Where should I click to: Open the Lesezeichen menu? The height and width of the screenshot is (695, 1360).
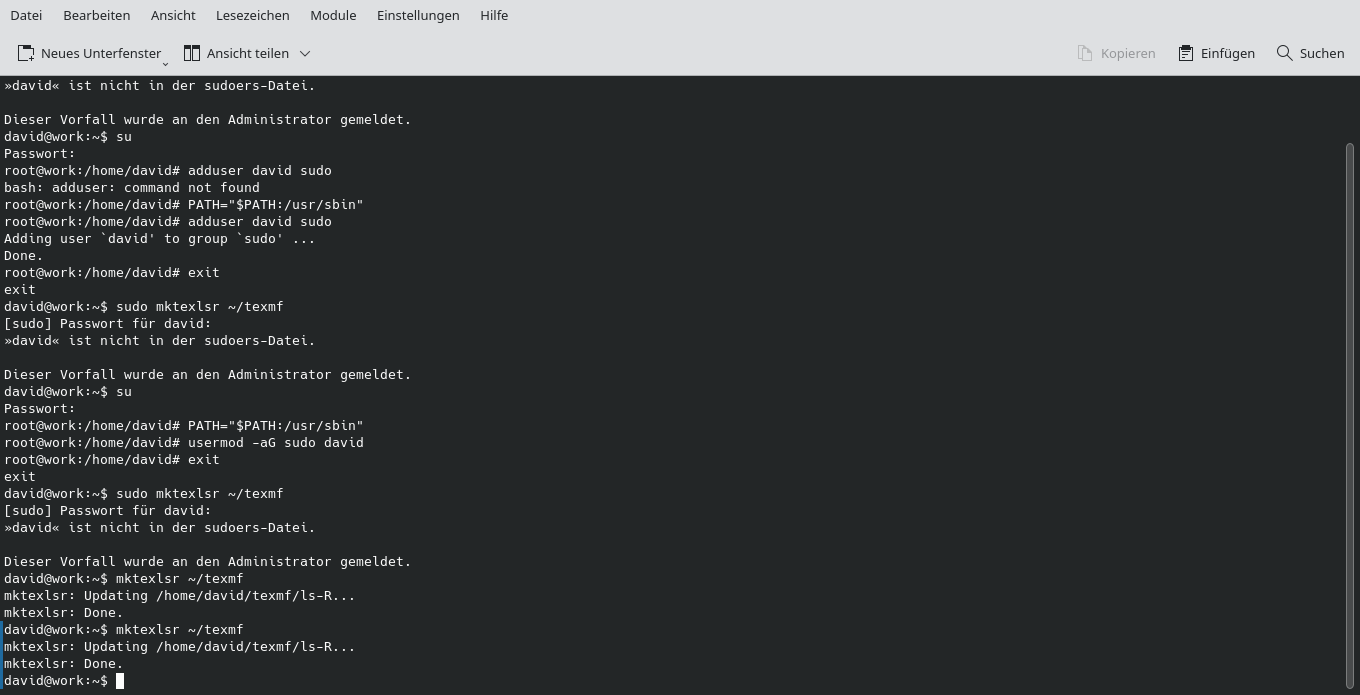(x=251, y=15)
